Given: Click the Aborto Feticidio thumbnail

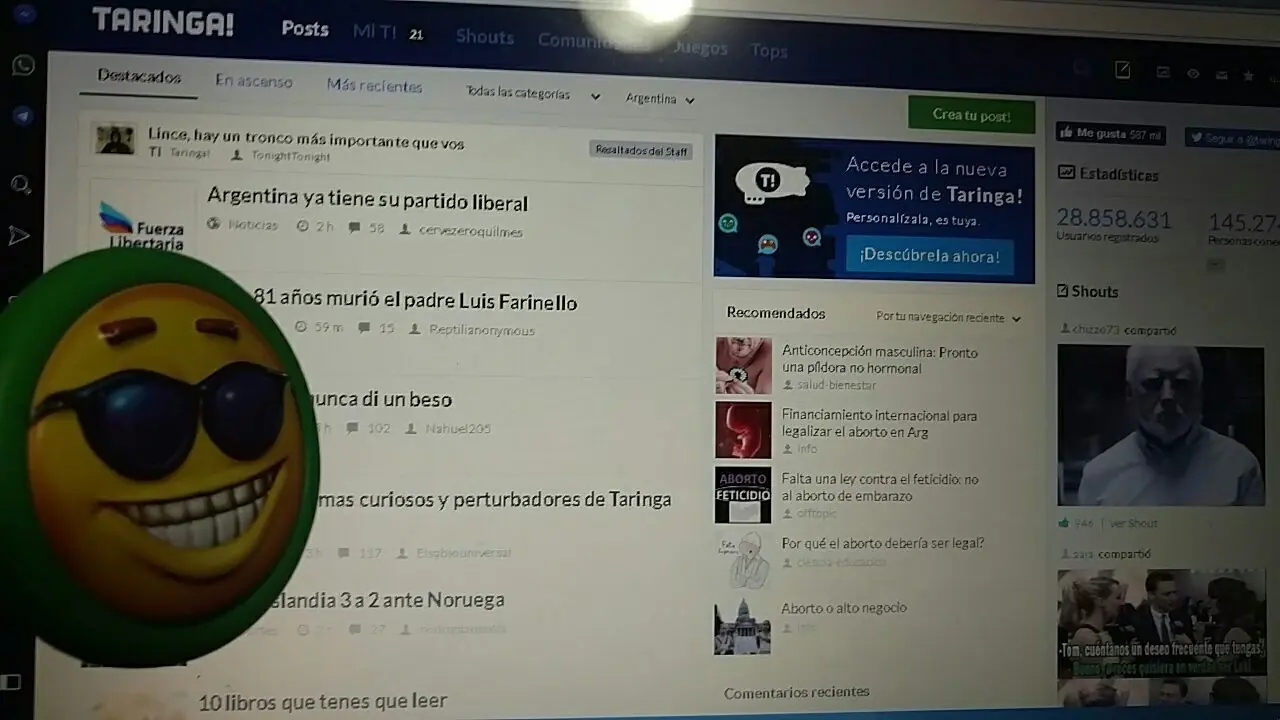Looking at the screenshot, I should click(743, 494).
